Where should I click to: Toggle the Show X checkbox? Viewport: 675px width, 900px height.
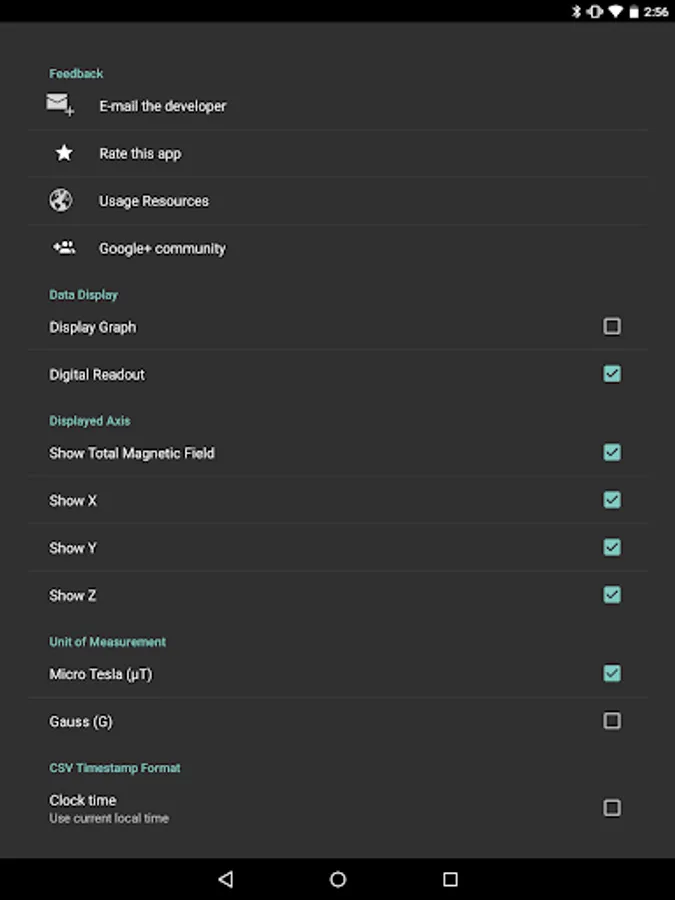pyautogui.click(x=612, y=499)
